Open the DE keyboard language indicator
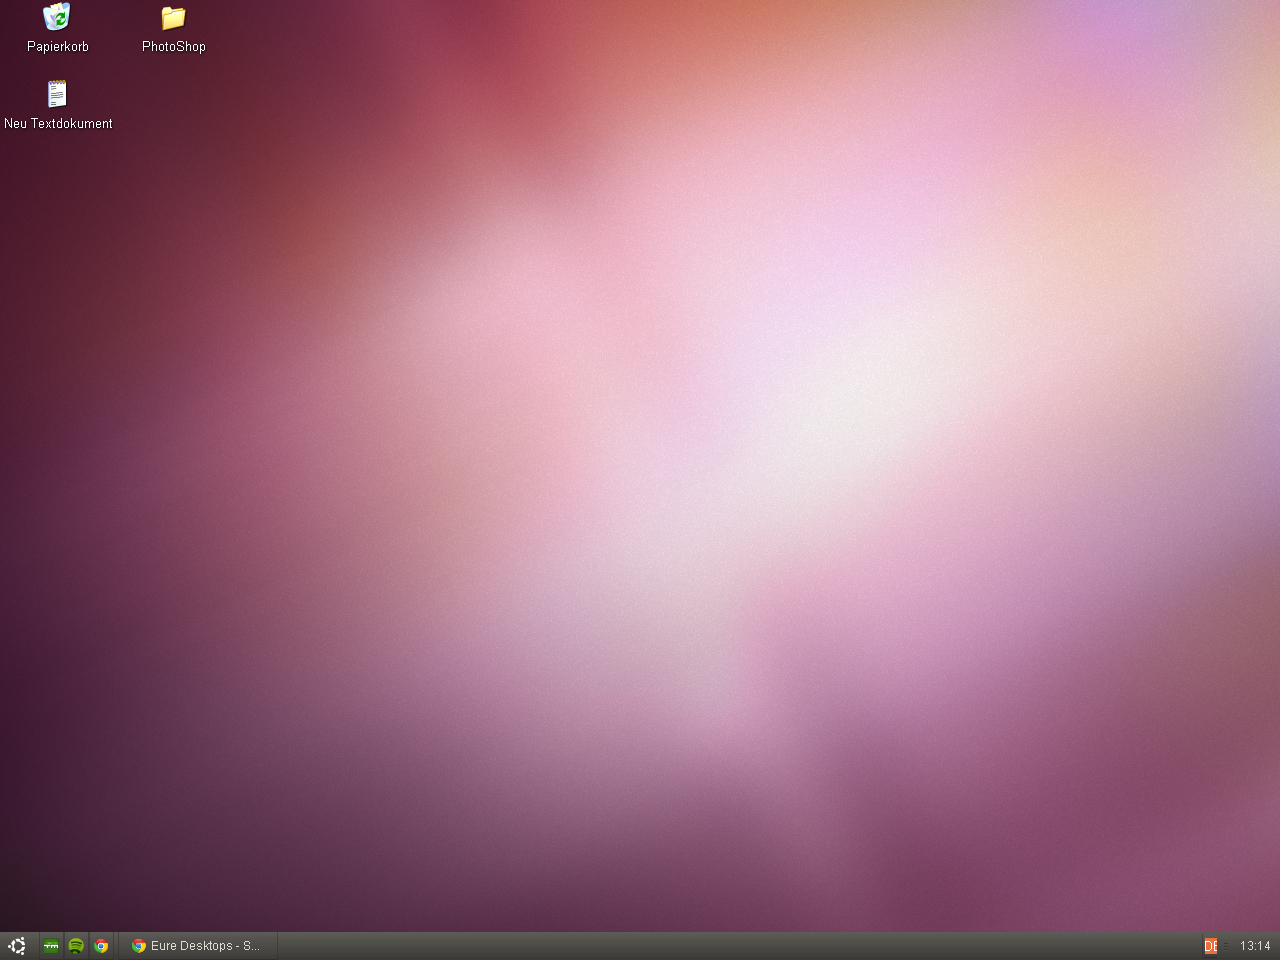The height and width of the screenshot is (960, 1280). point(1210,945)
